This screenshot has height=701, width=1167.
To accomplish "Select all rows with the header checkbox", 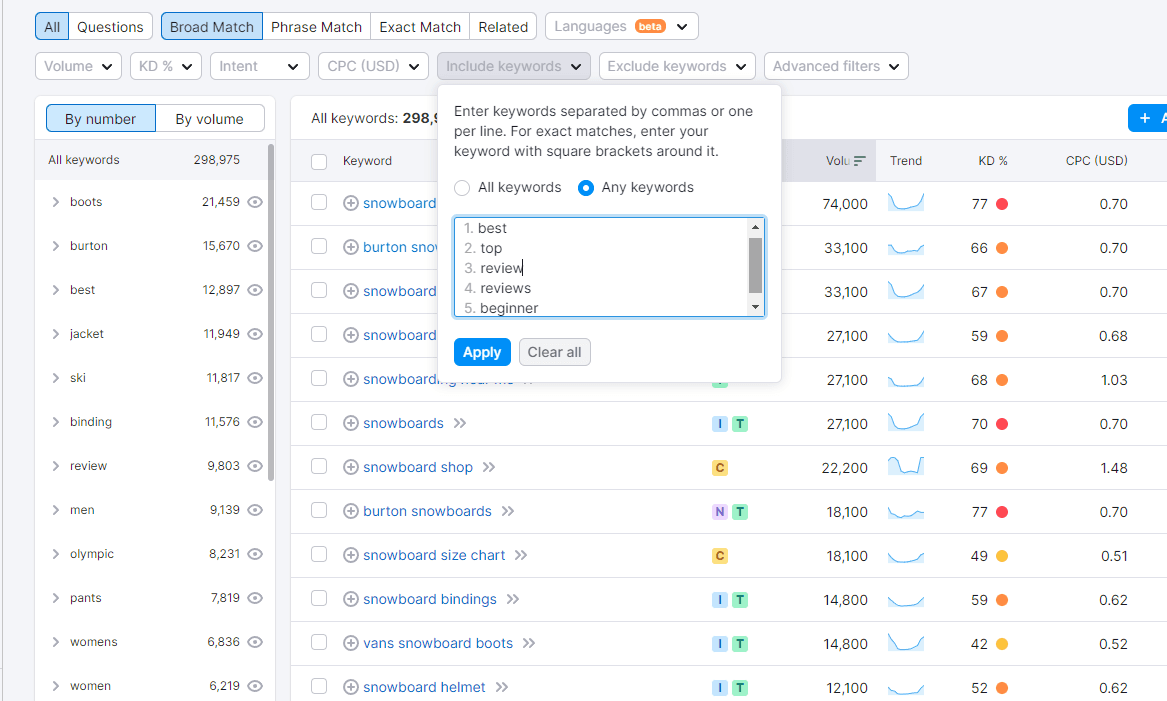I will tap(318, 160).
